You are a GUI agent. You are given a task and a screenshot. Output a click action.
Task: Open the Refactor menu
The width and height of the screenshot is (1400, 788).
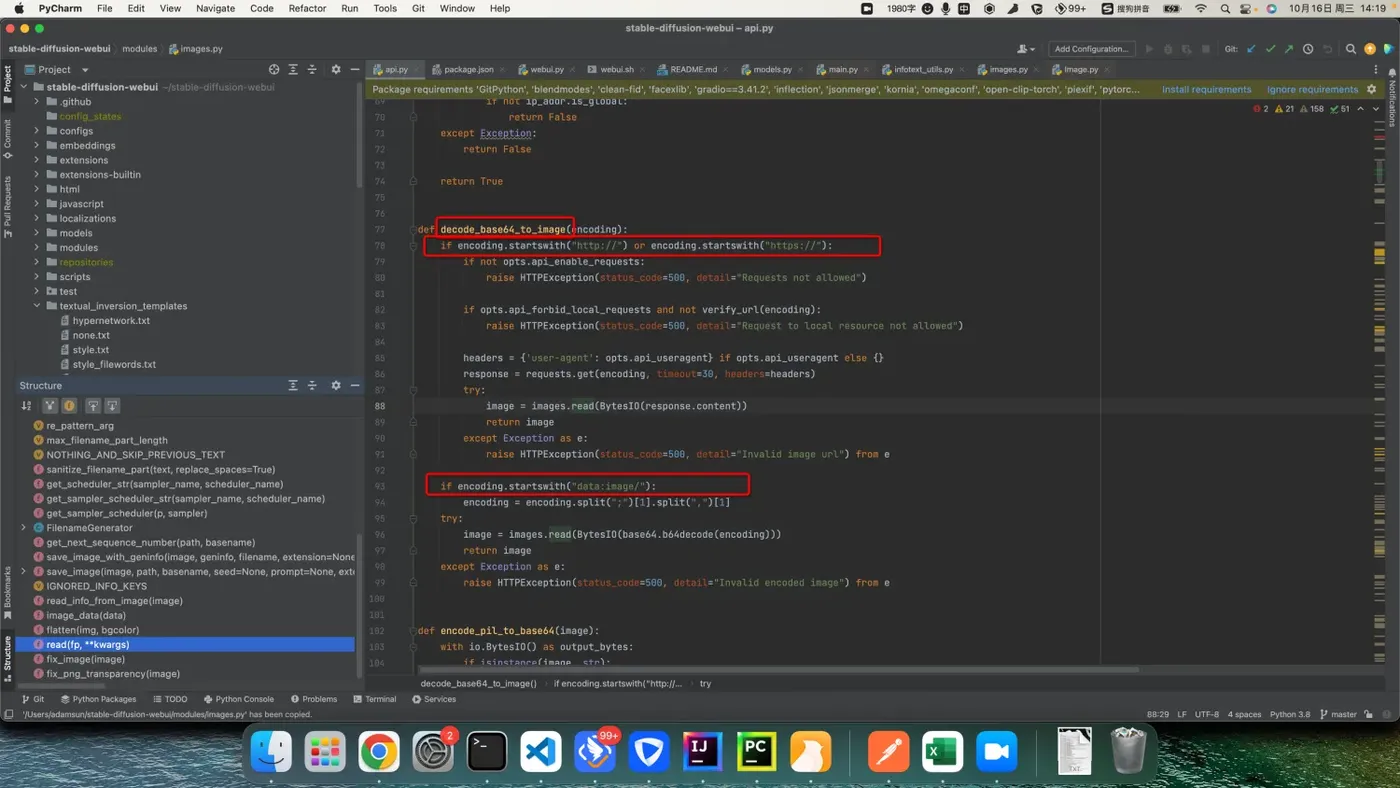click(x=307, y=8)
